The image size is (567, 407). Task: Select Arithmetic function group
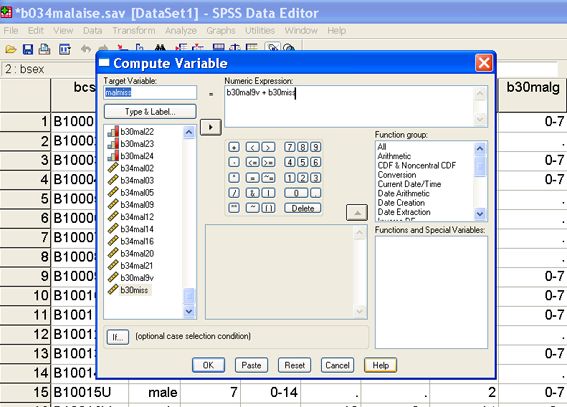pyautogui.click(x=394, y=156)
